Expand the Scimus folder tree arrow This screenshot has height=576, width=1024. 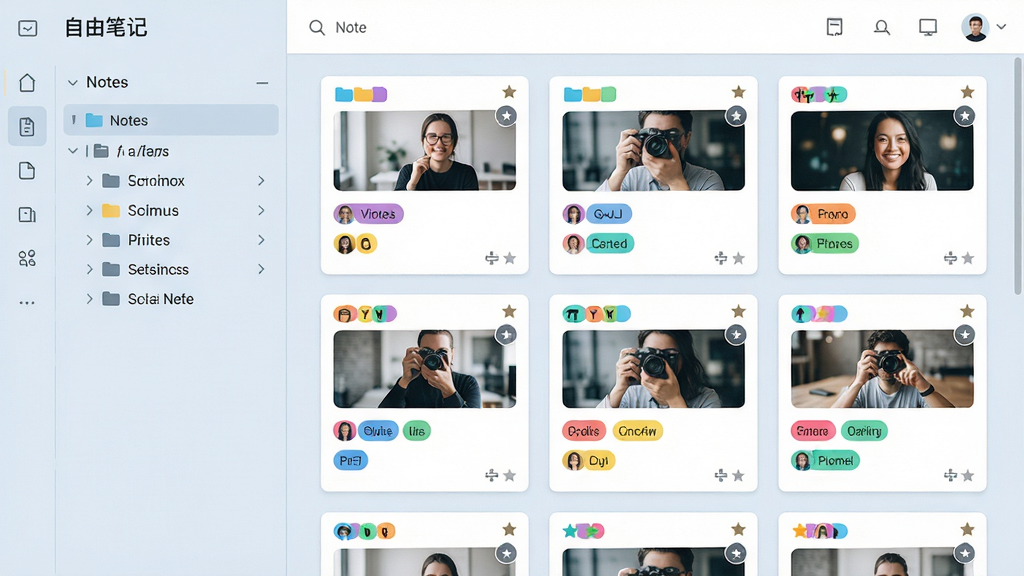pyautogui.click(x=89, y=210)
